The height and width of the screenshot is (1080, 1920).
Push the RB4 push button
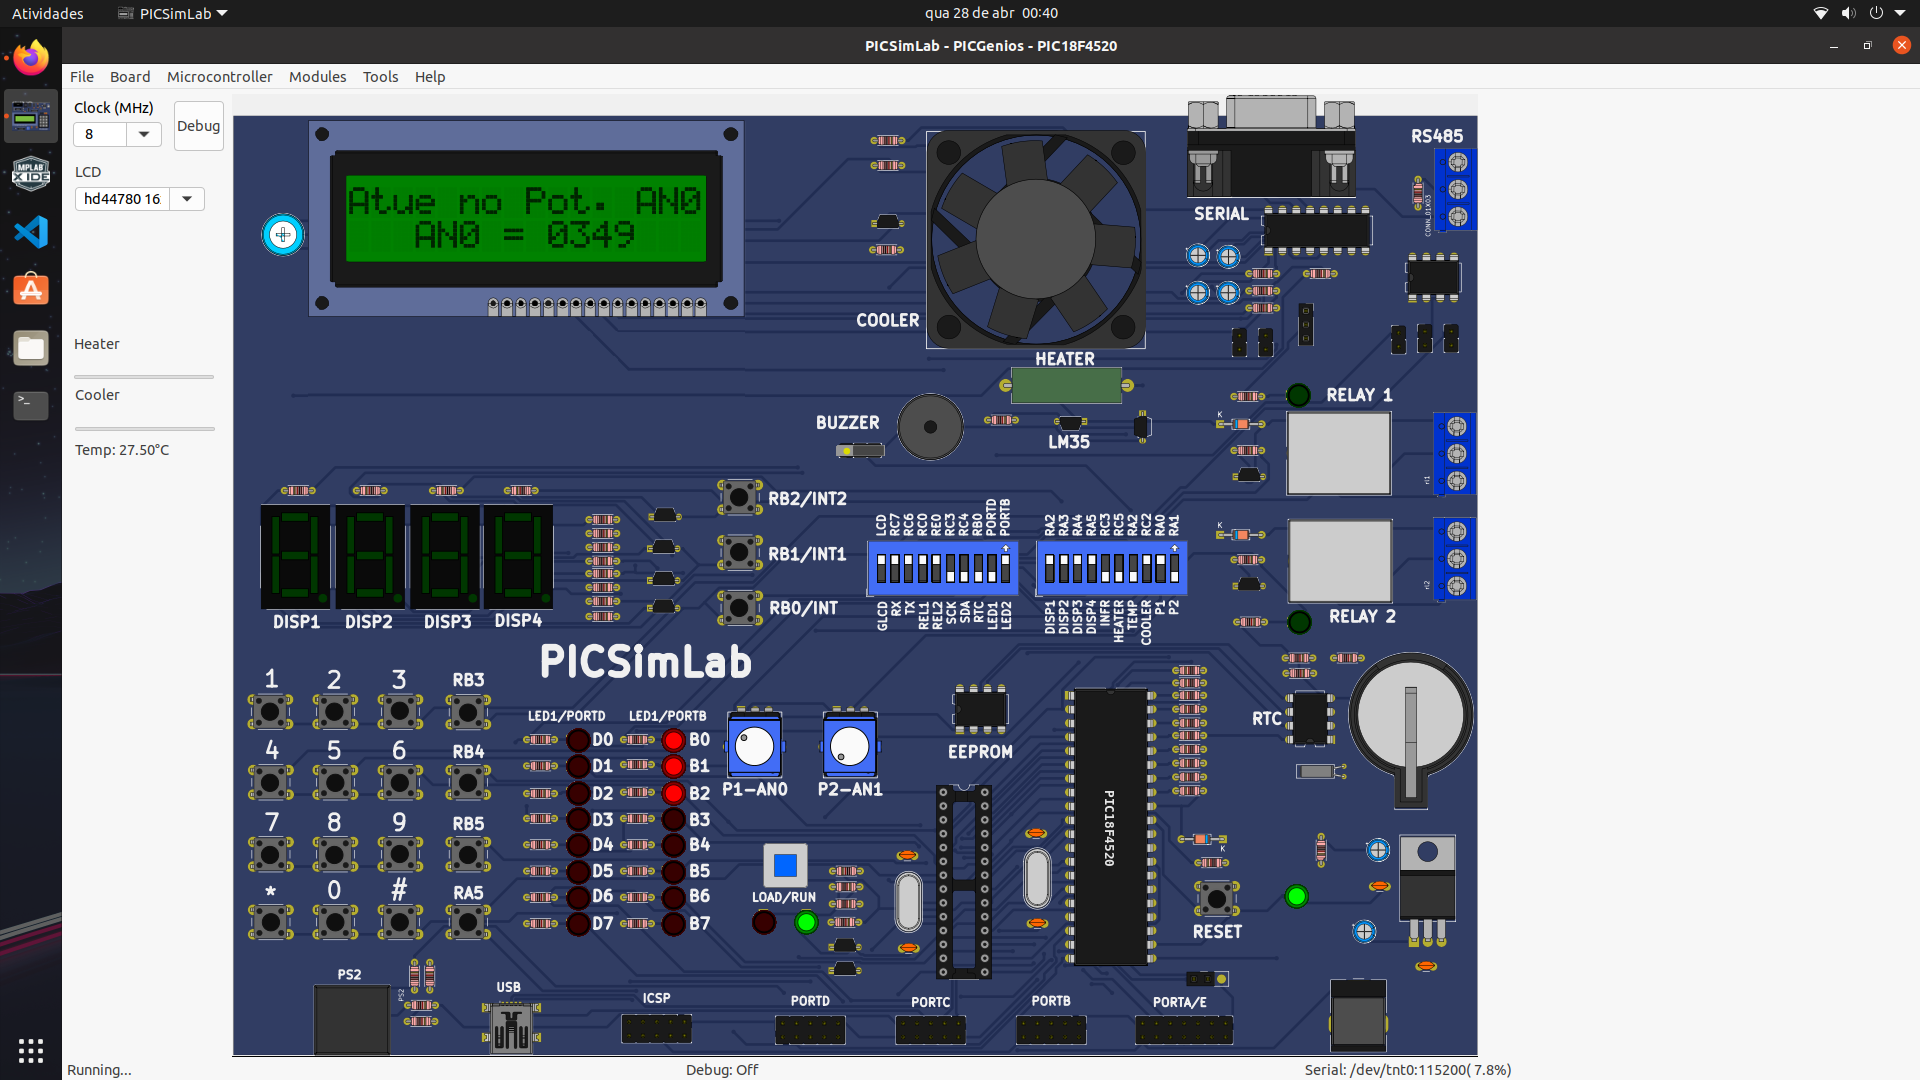point(468,782)
